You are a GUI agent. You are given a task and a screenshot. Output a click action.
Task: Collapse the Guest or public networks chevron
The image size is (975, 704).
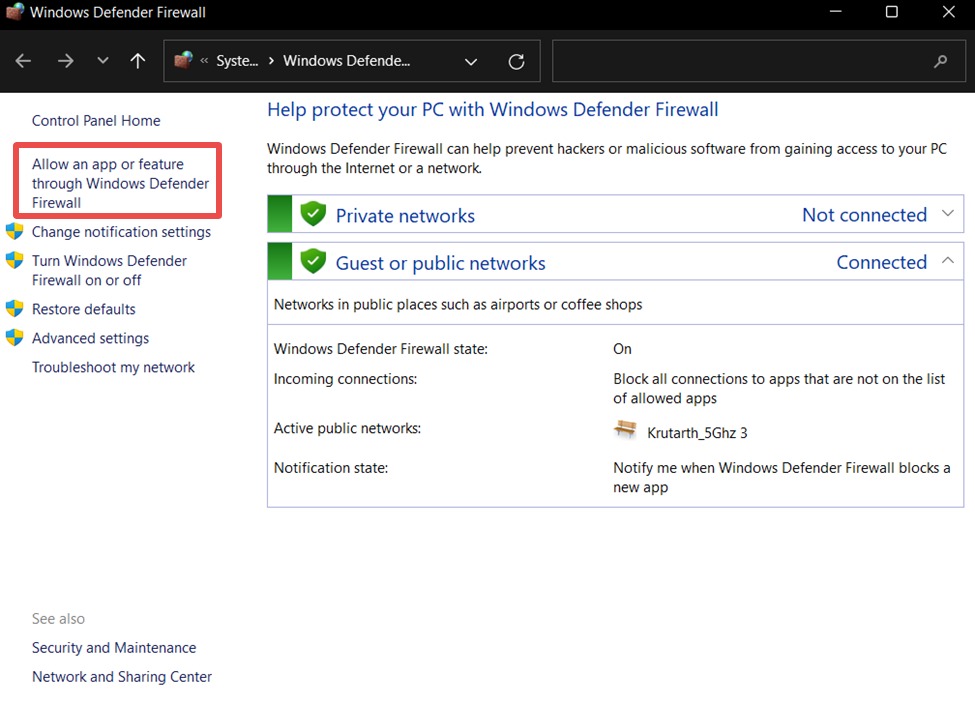[948, 261]
